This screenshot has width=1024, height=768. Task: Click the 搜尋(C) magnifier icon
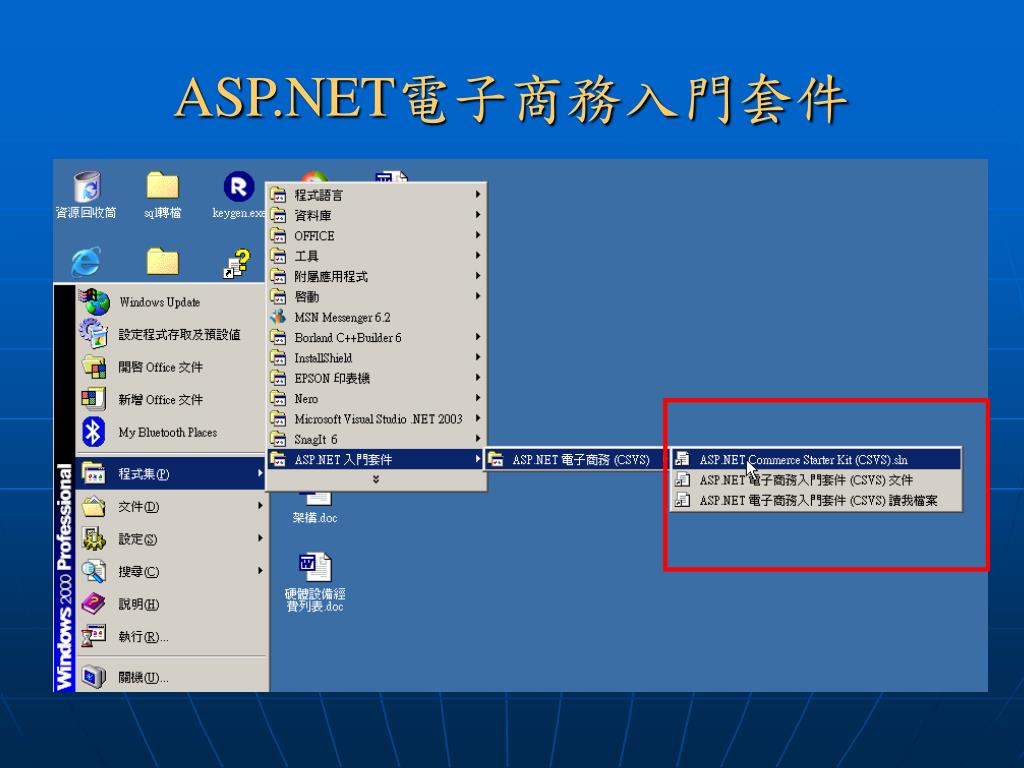pyautogui.click(x=93, y=571)
